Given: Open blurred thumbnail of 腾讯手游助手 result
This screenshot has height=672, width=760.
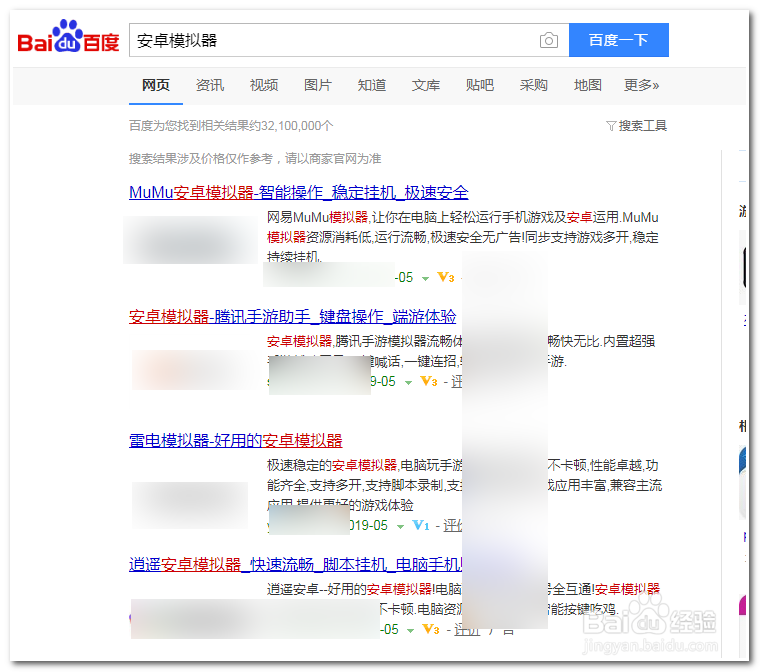Looking at the screenshot, I should coord(196,370).
